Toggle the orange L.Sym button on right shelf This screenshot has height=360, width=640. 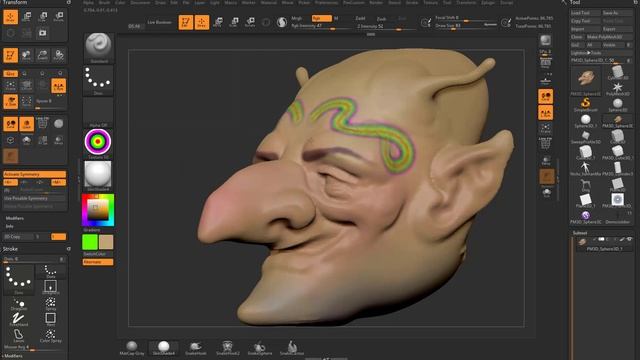(x=546, y=113)
